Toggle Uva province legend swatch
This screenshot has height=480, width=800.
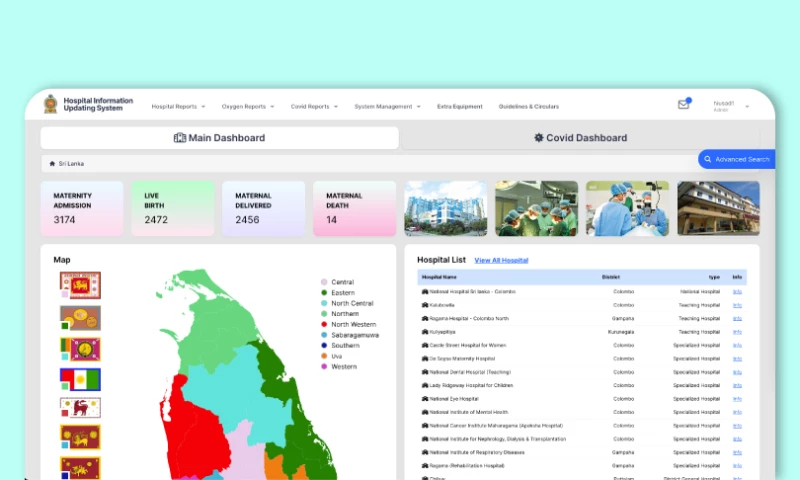tap(324, 356)
